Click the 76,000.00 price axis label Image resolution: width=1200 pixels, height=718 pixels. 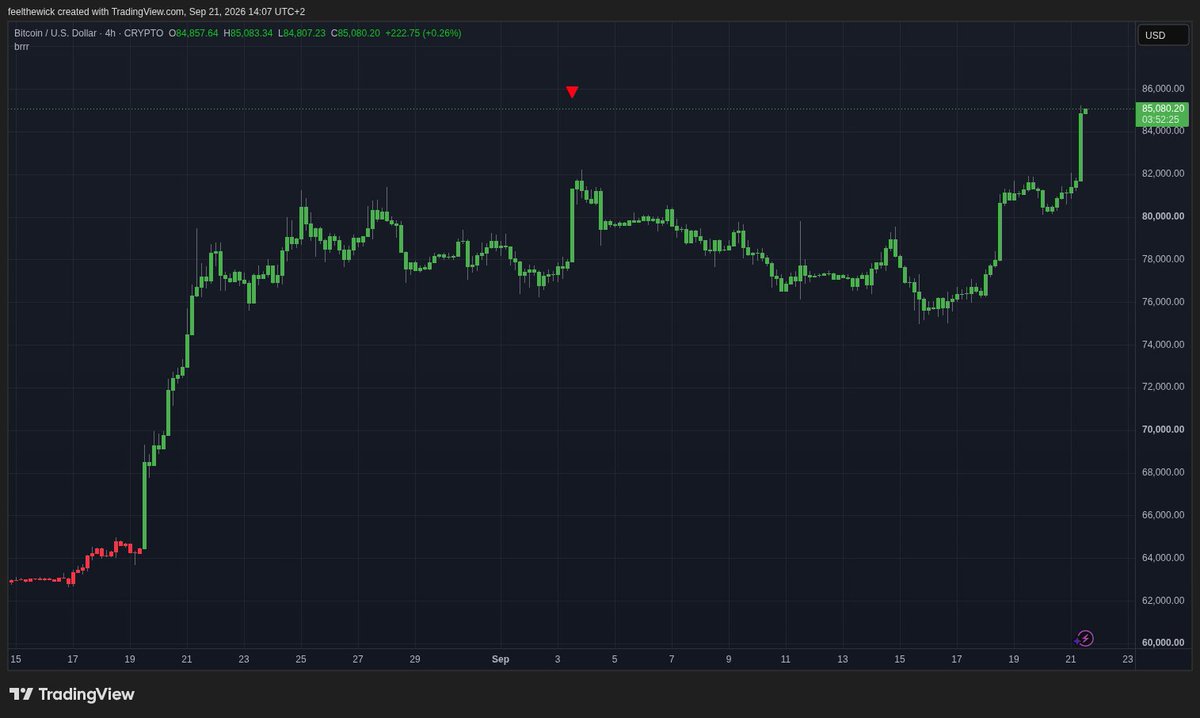tap(1163, 301)
